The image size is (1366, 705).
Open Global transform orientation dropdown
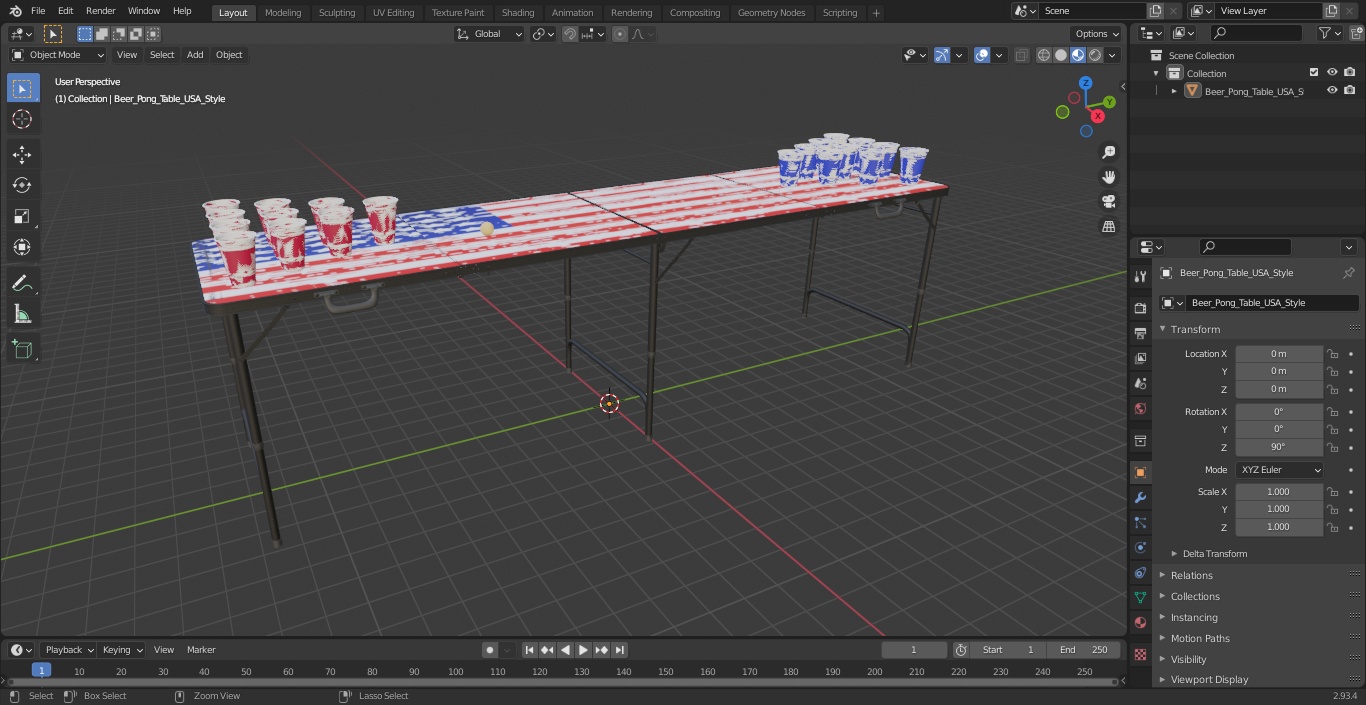pos(490,34)
